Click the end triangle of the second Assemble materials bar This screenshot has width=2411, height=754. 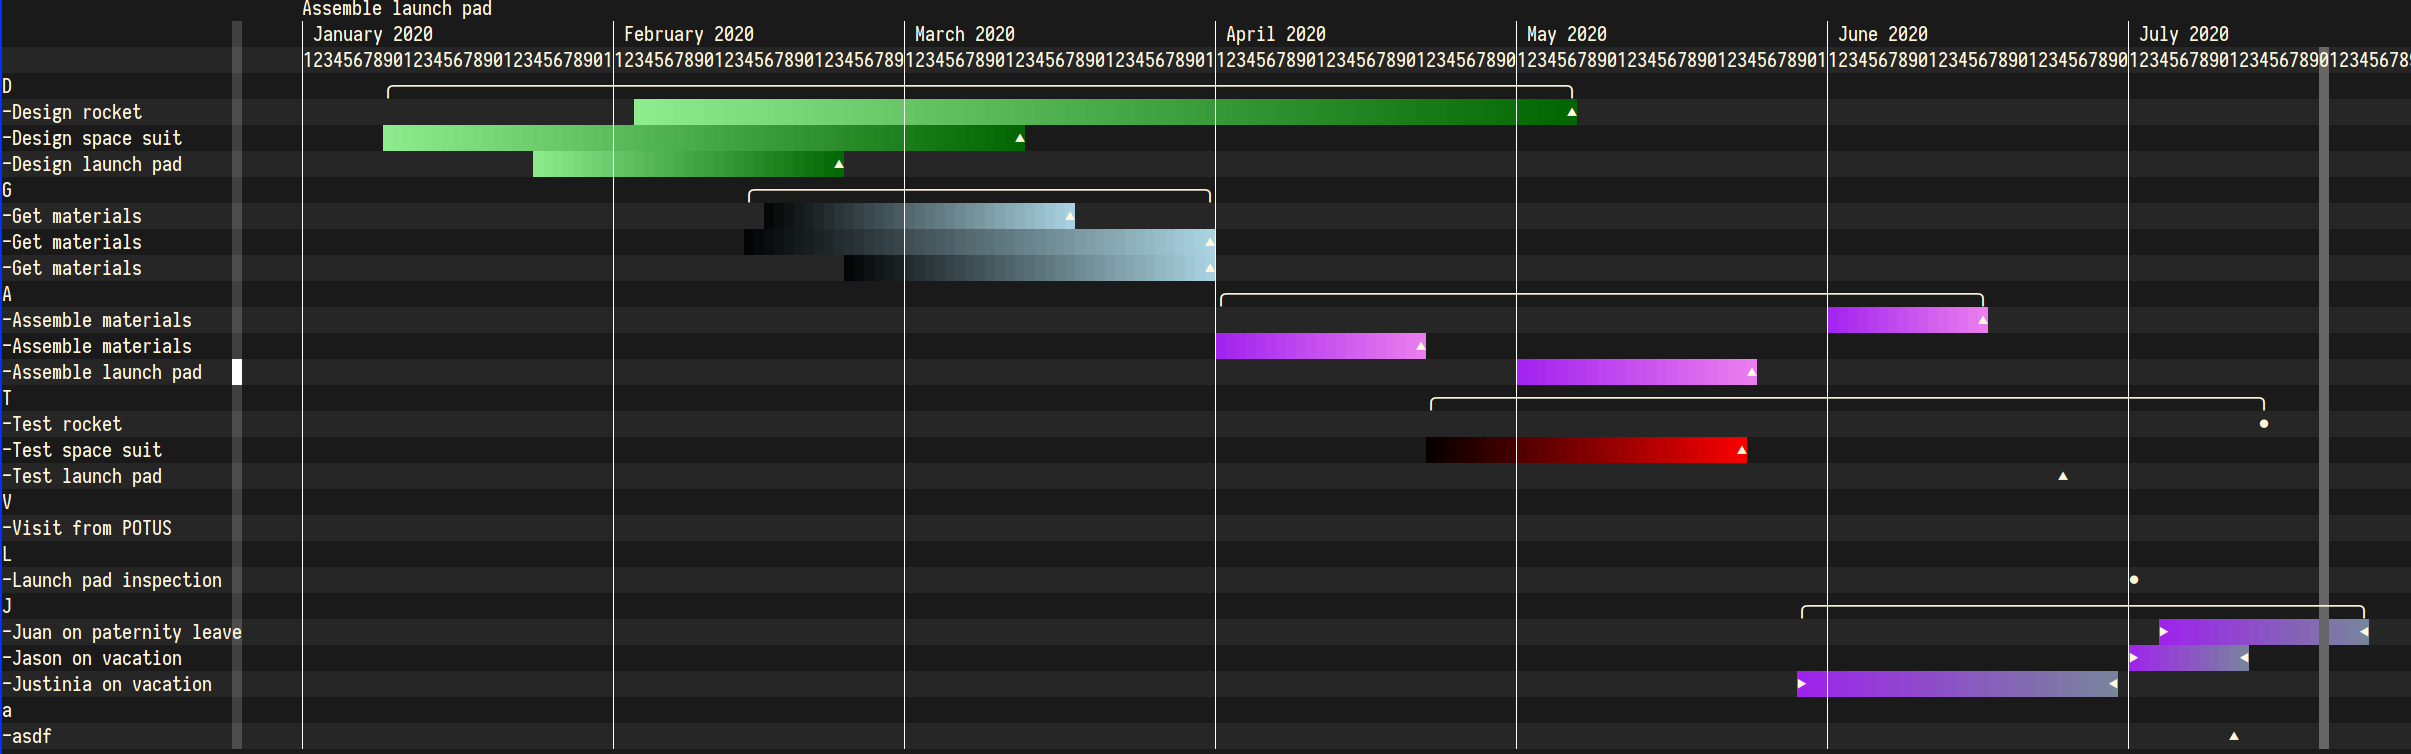click(x=1421, y=346)
